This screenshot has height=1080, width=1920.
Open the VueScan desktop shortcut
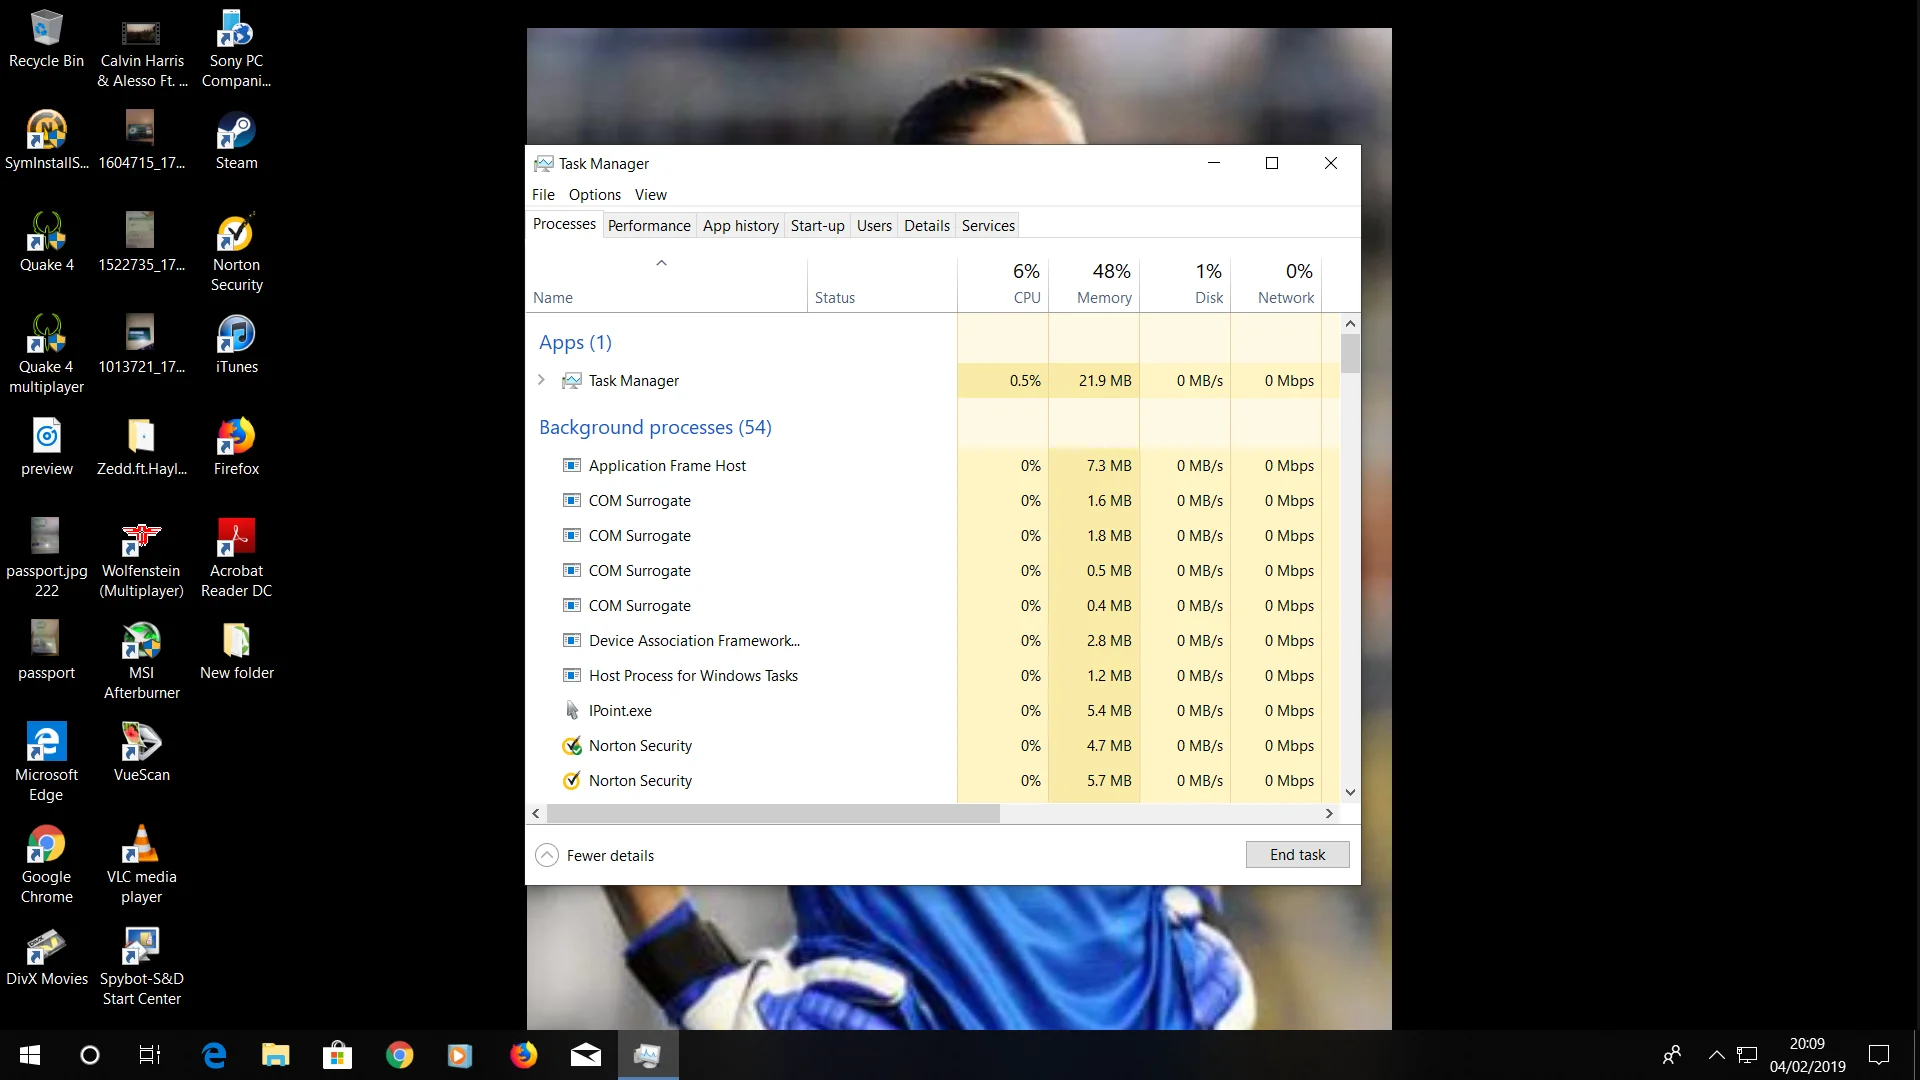point(141,753)
